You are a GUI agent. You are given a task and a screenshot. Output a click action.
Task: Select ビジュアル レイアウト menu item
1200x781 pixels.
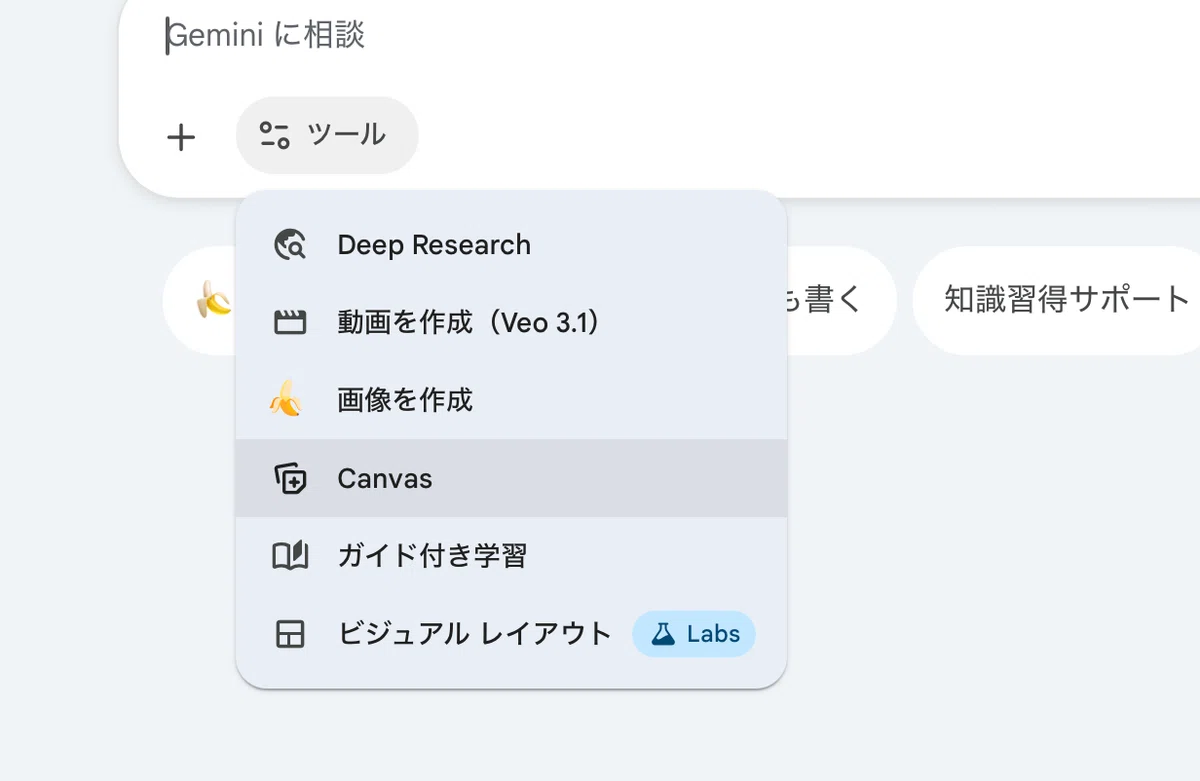pos(511,634)
